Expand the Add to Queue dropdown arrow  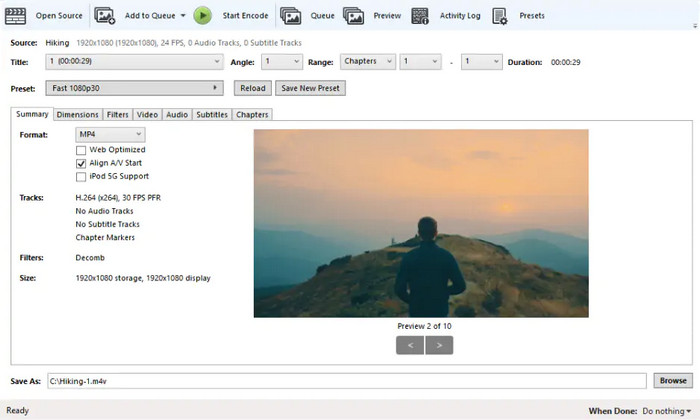[184, 16]
